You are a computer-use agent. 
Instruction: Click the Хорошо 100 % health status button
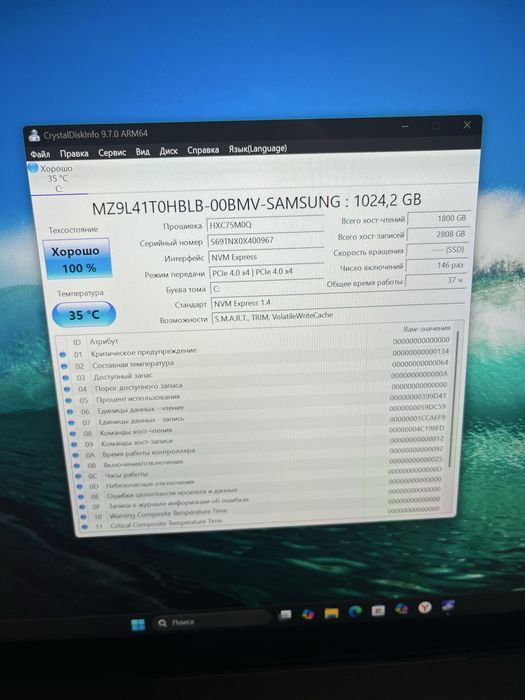coord(77,259)
